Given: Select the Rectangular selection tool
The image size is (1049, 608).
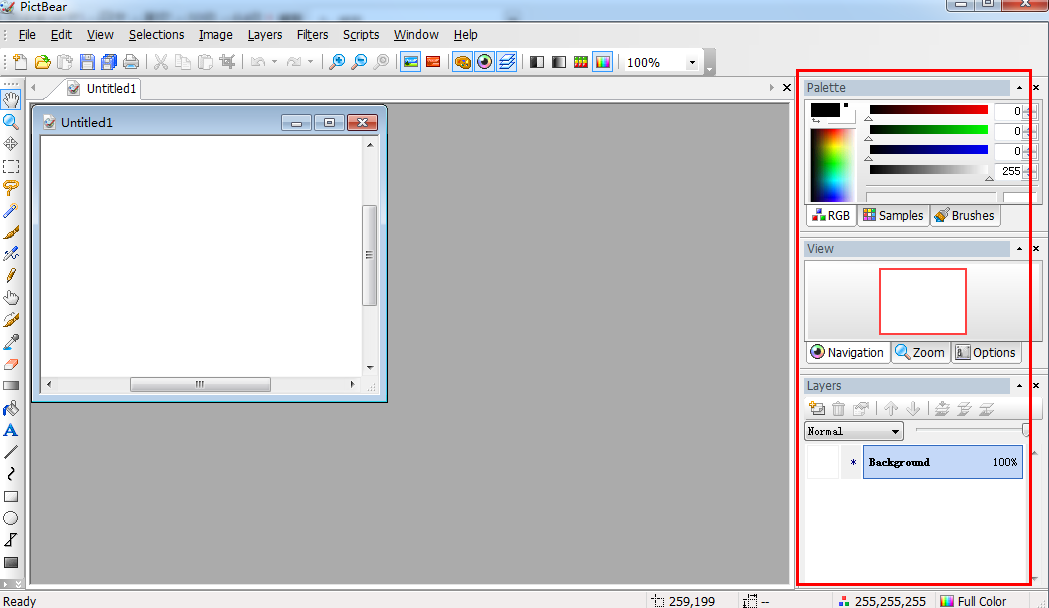Looking at the screenshot, I should [x=11, y=166].
